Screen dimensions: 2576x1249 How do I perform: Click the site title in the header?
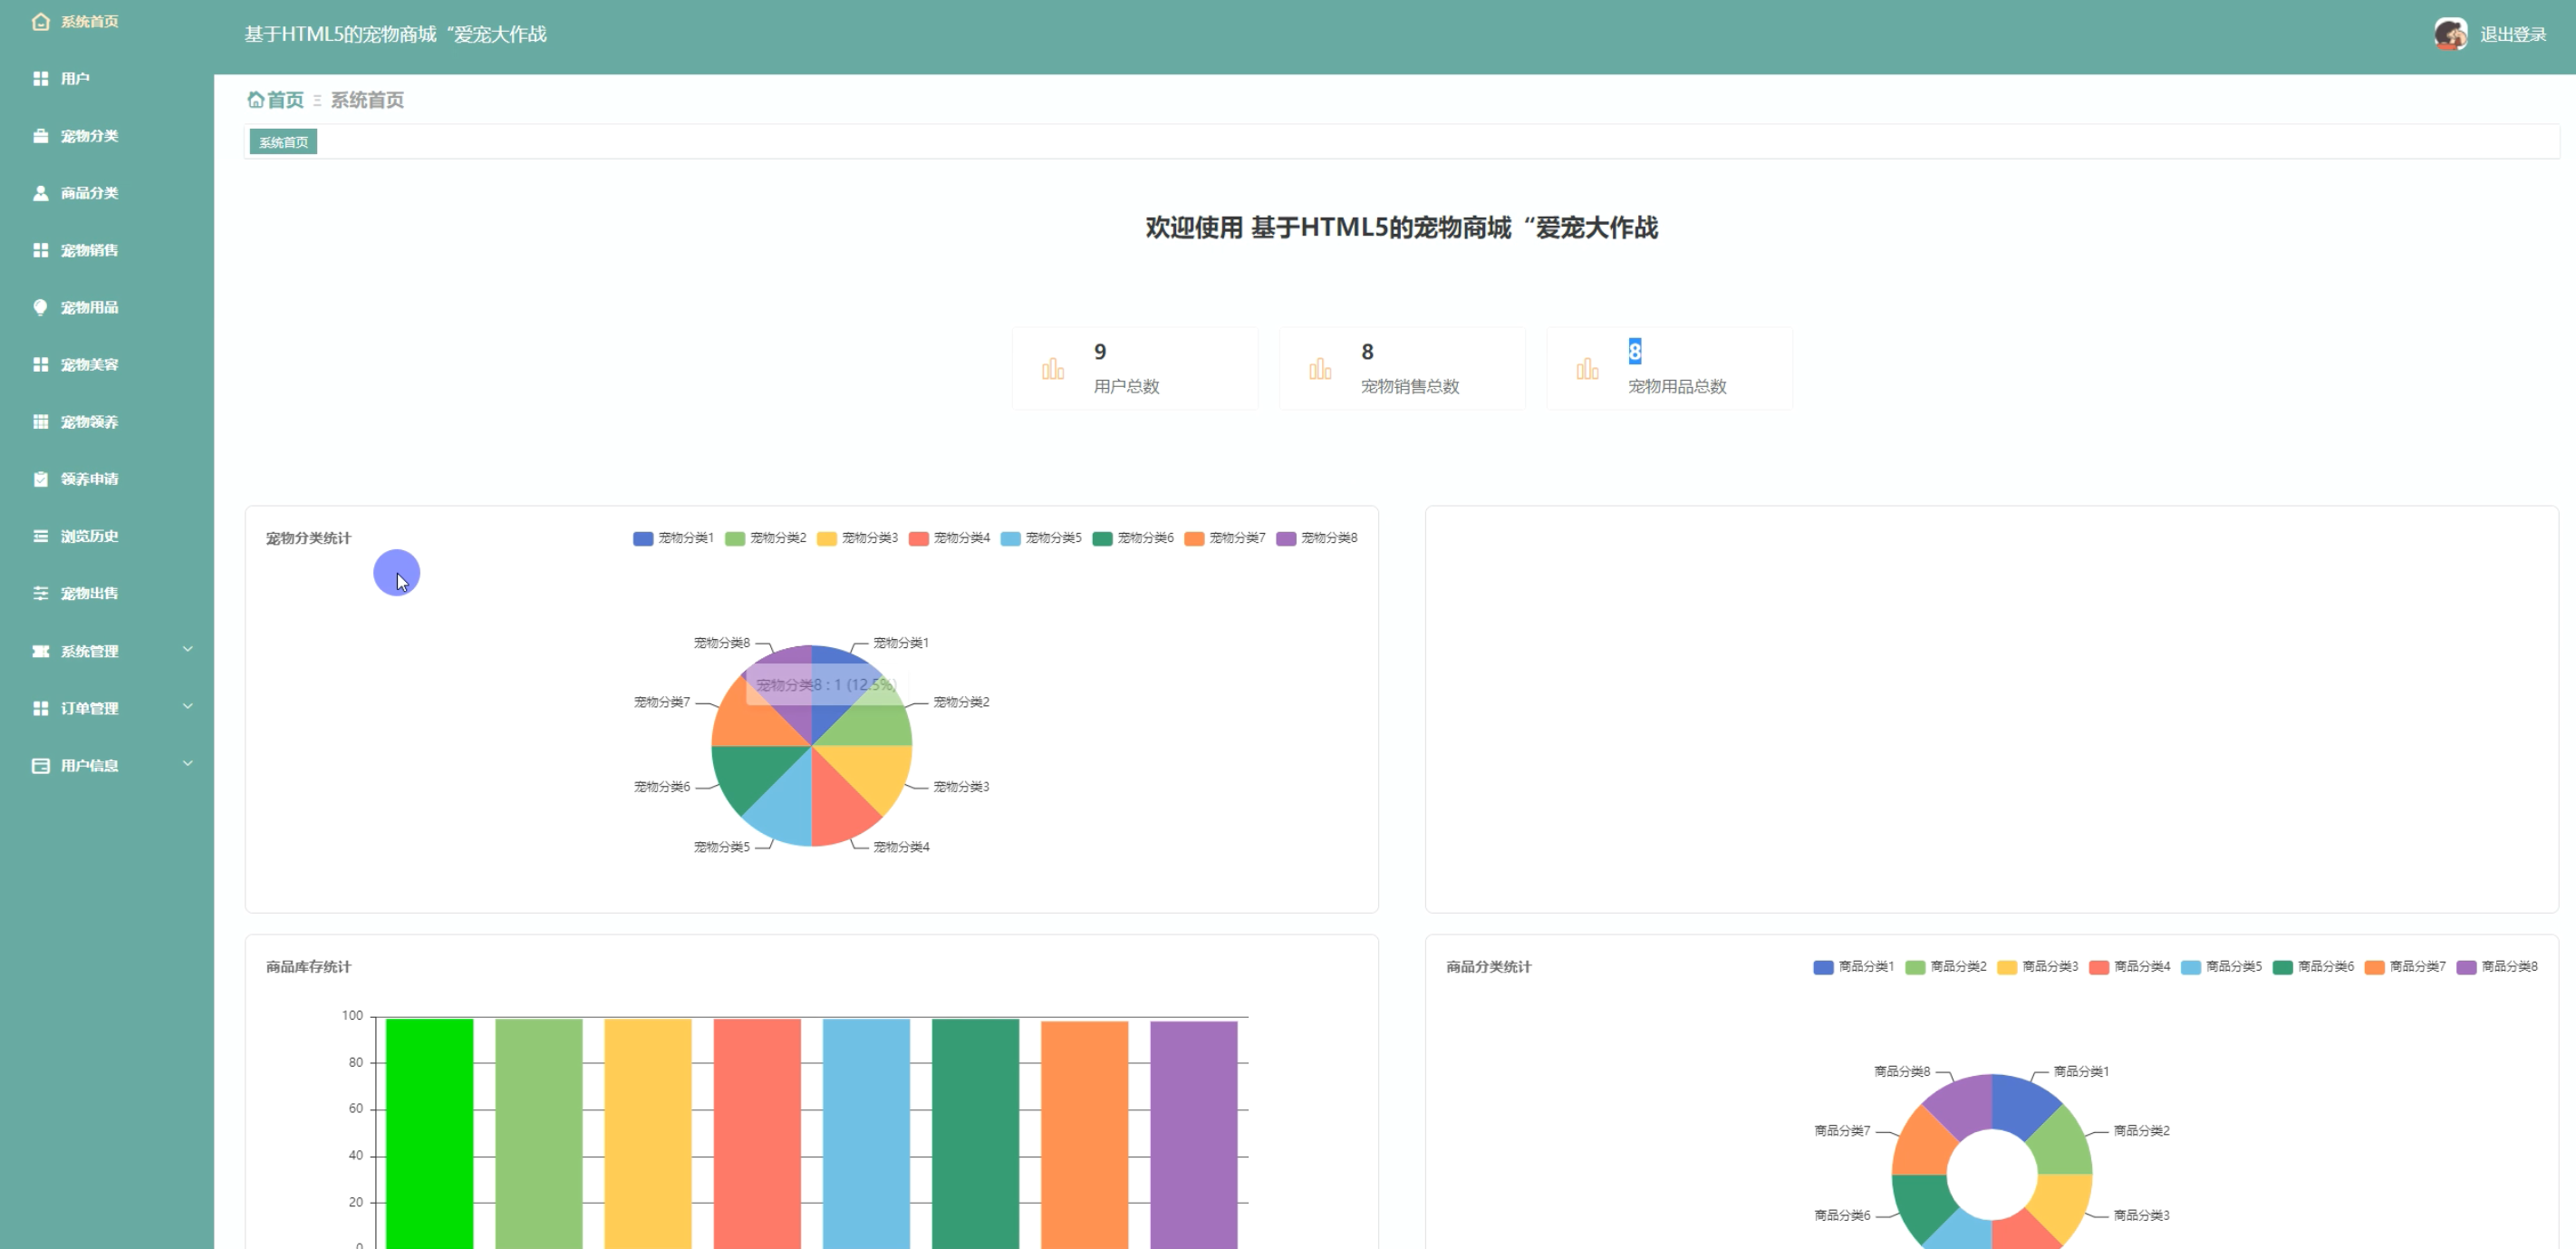pos(395,34)
